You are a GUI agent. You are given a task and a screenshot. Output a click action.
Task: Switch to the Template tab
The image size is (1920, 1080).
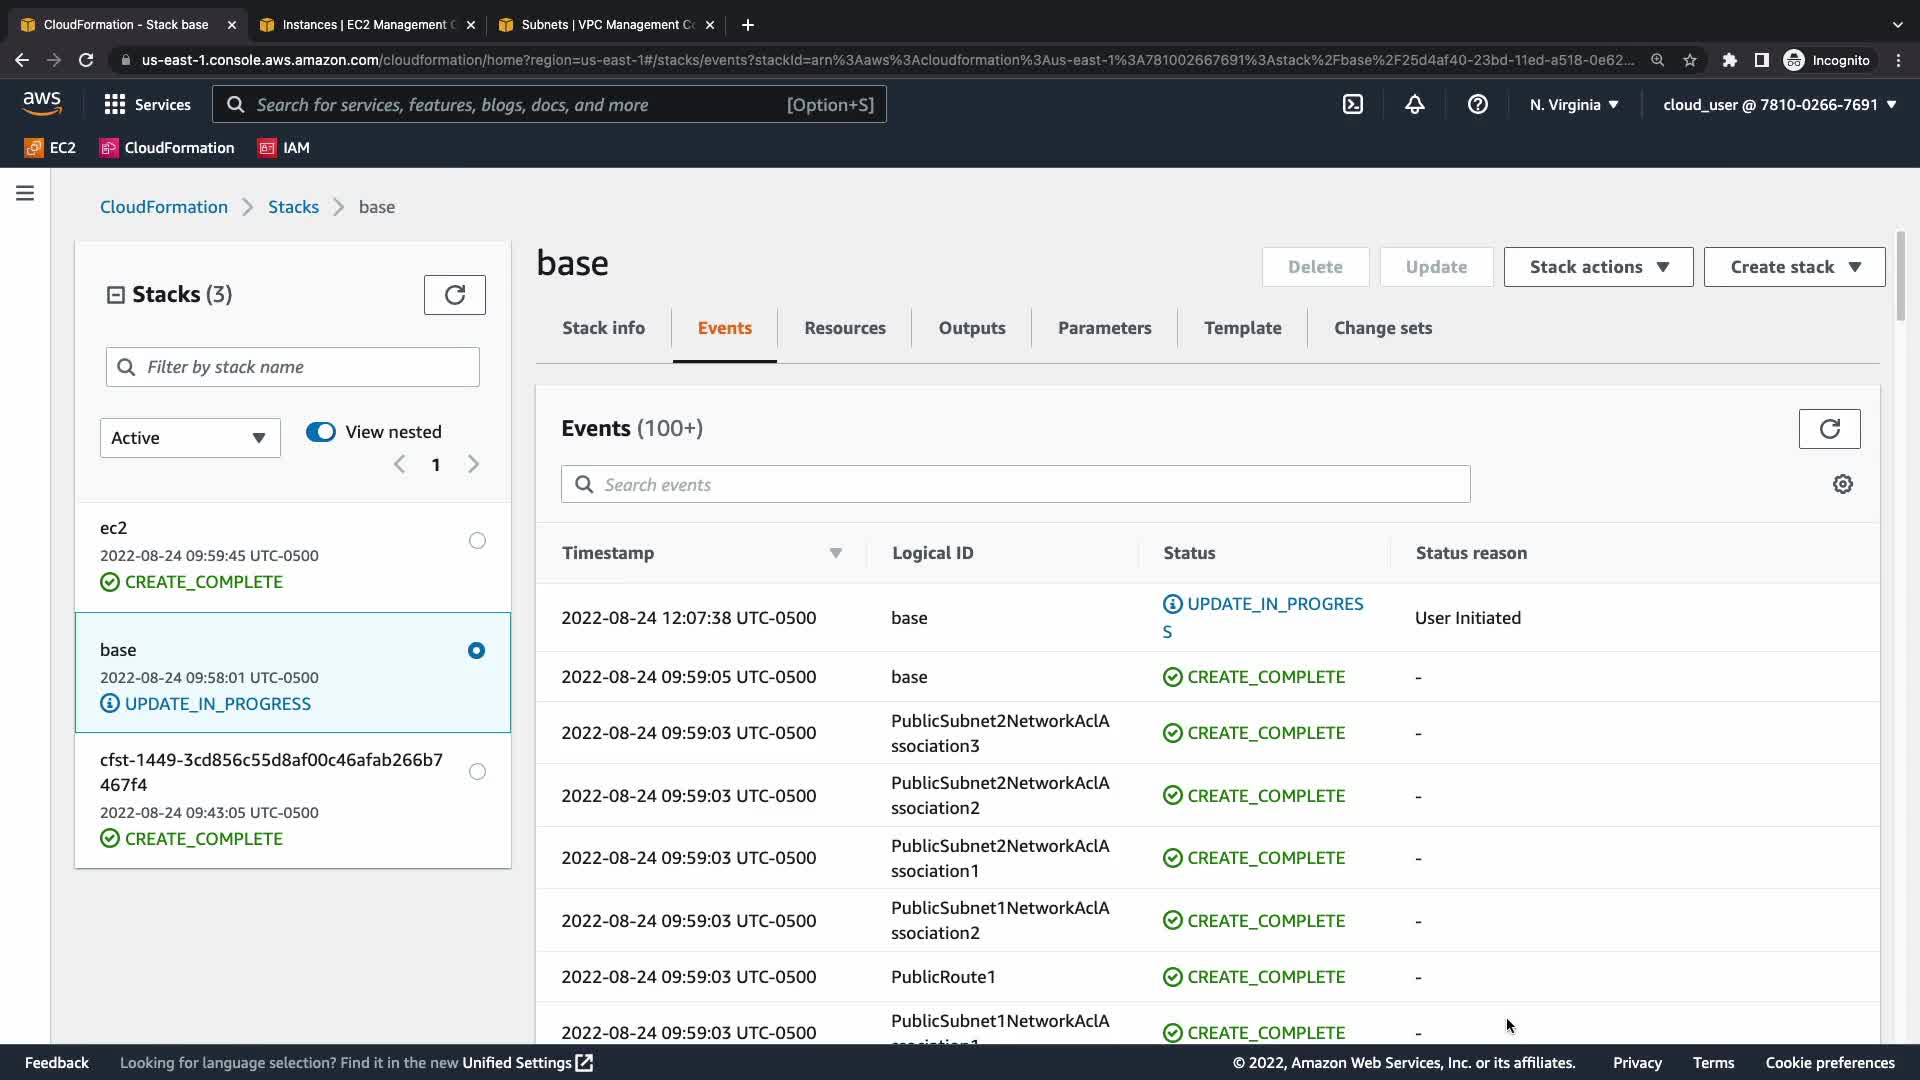pos(1242,328)
